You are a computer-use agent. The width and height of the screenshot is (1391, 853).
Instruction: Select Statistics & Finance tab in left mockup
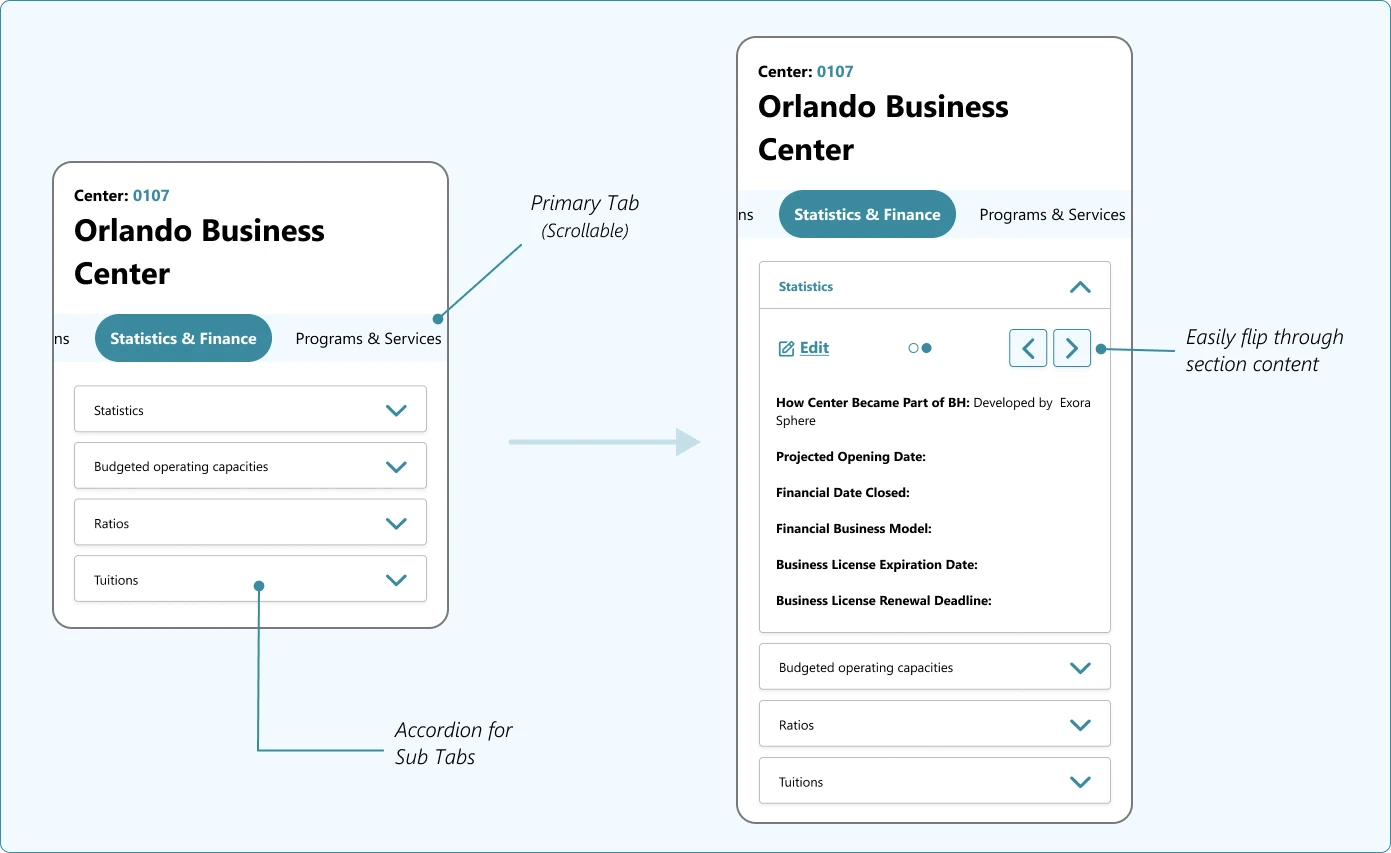click(183, 338)
